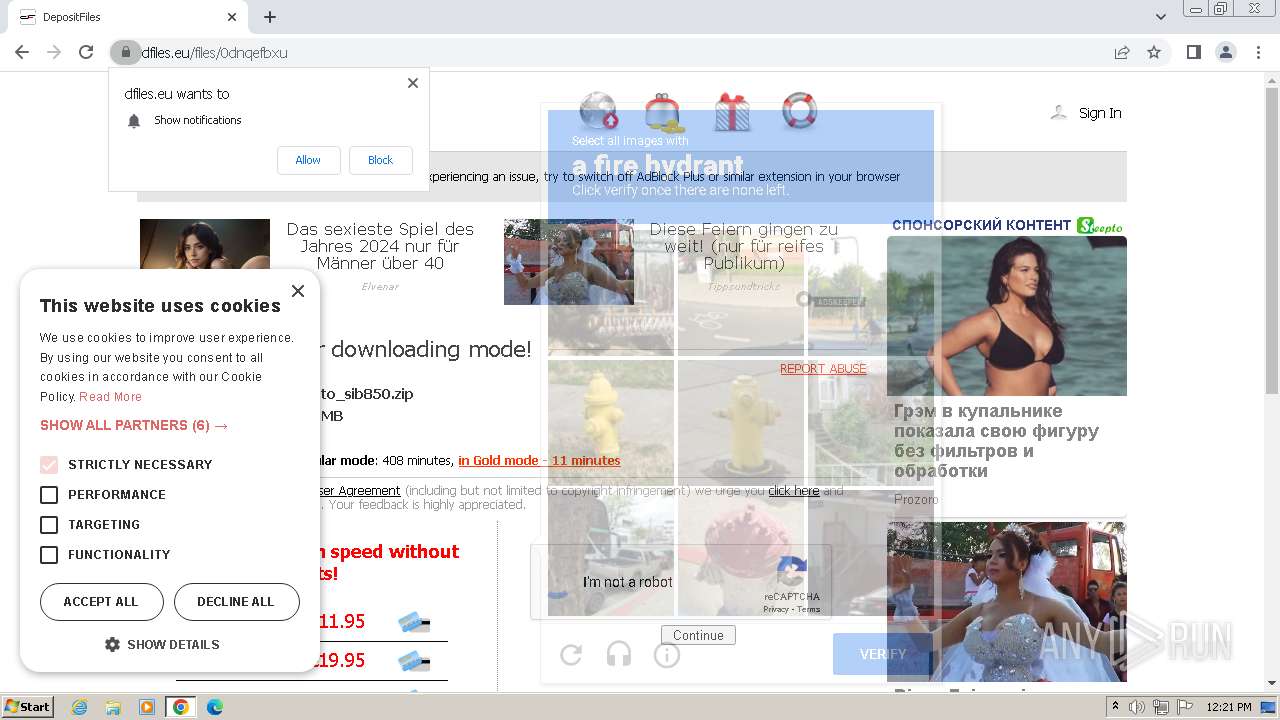
Task: Close the DepositFiles tab
Action: (232, 17)
